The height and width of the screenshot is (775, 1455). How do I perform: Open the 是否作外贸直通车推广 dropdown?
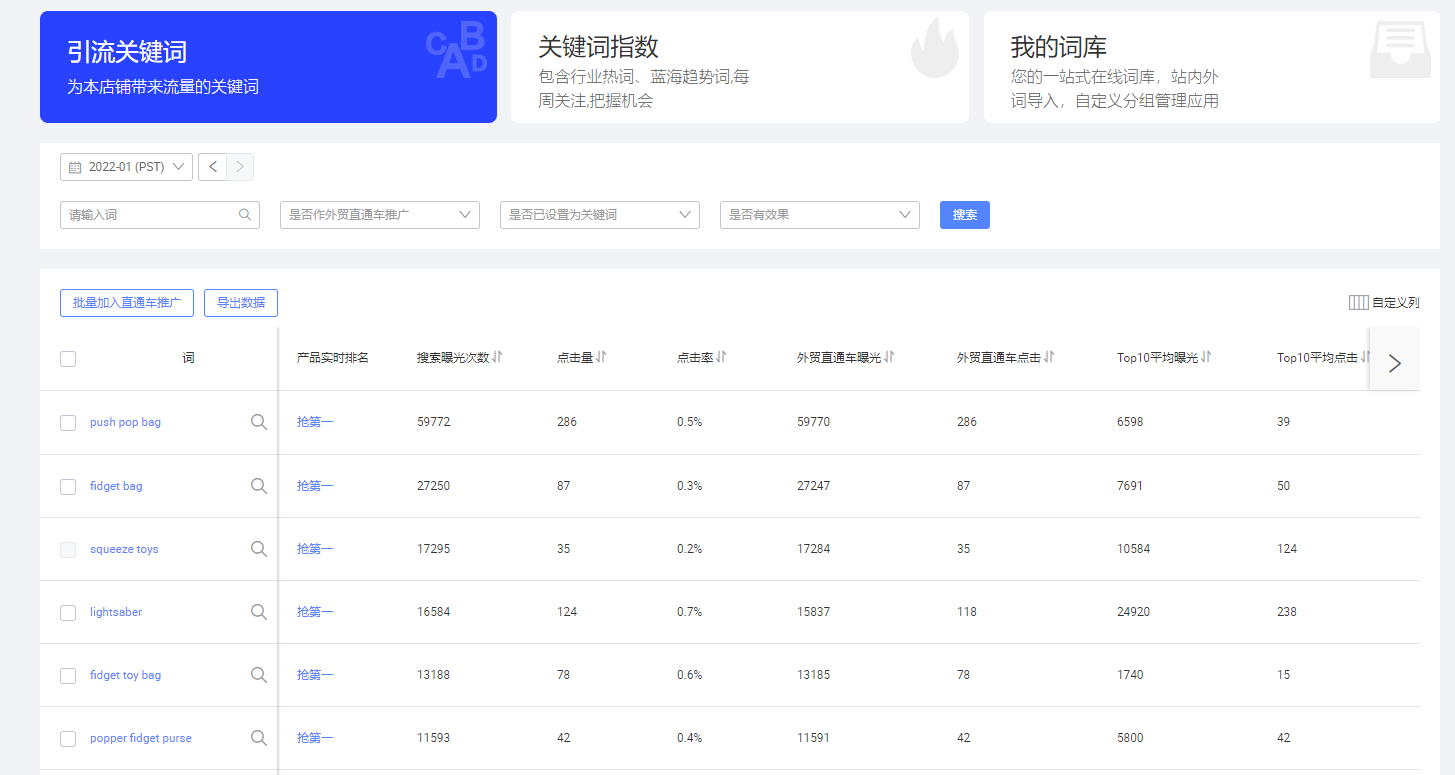click(x=380, y=214)
